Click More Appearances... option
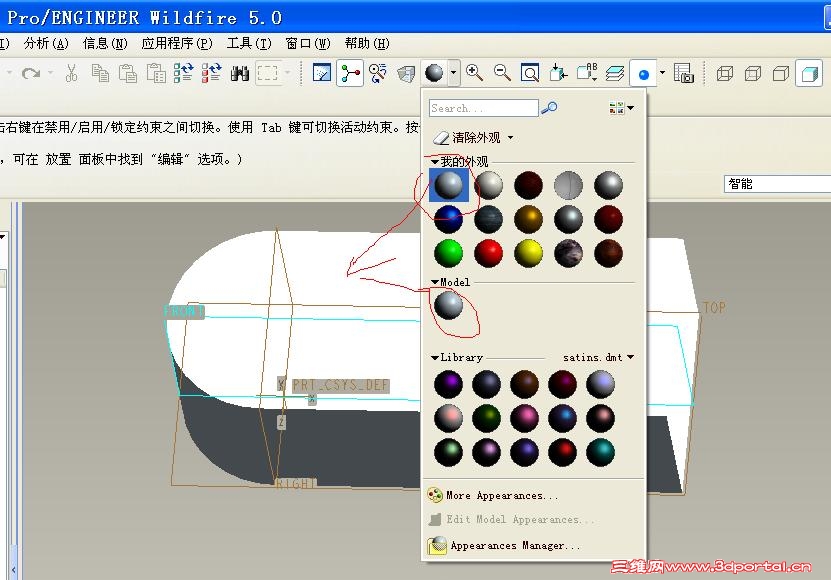The height and width of the screenshot is (580, 831). [492, 496]
